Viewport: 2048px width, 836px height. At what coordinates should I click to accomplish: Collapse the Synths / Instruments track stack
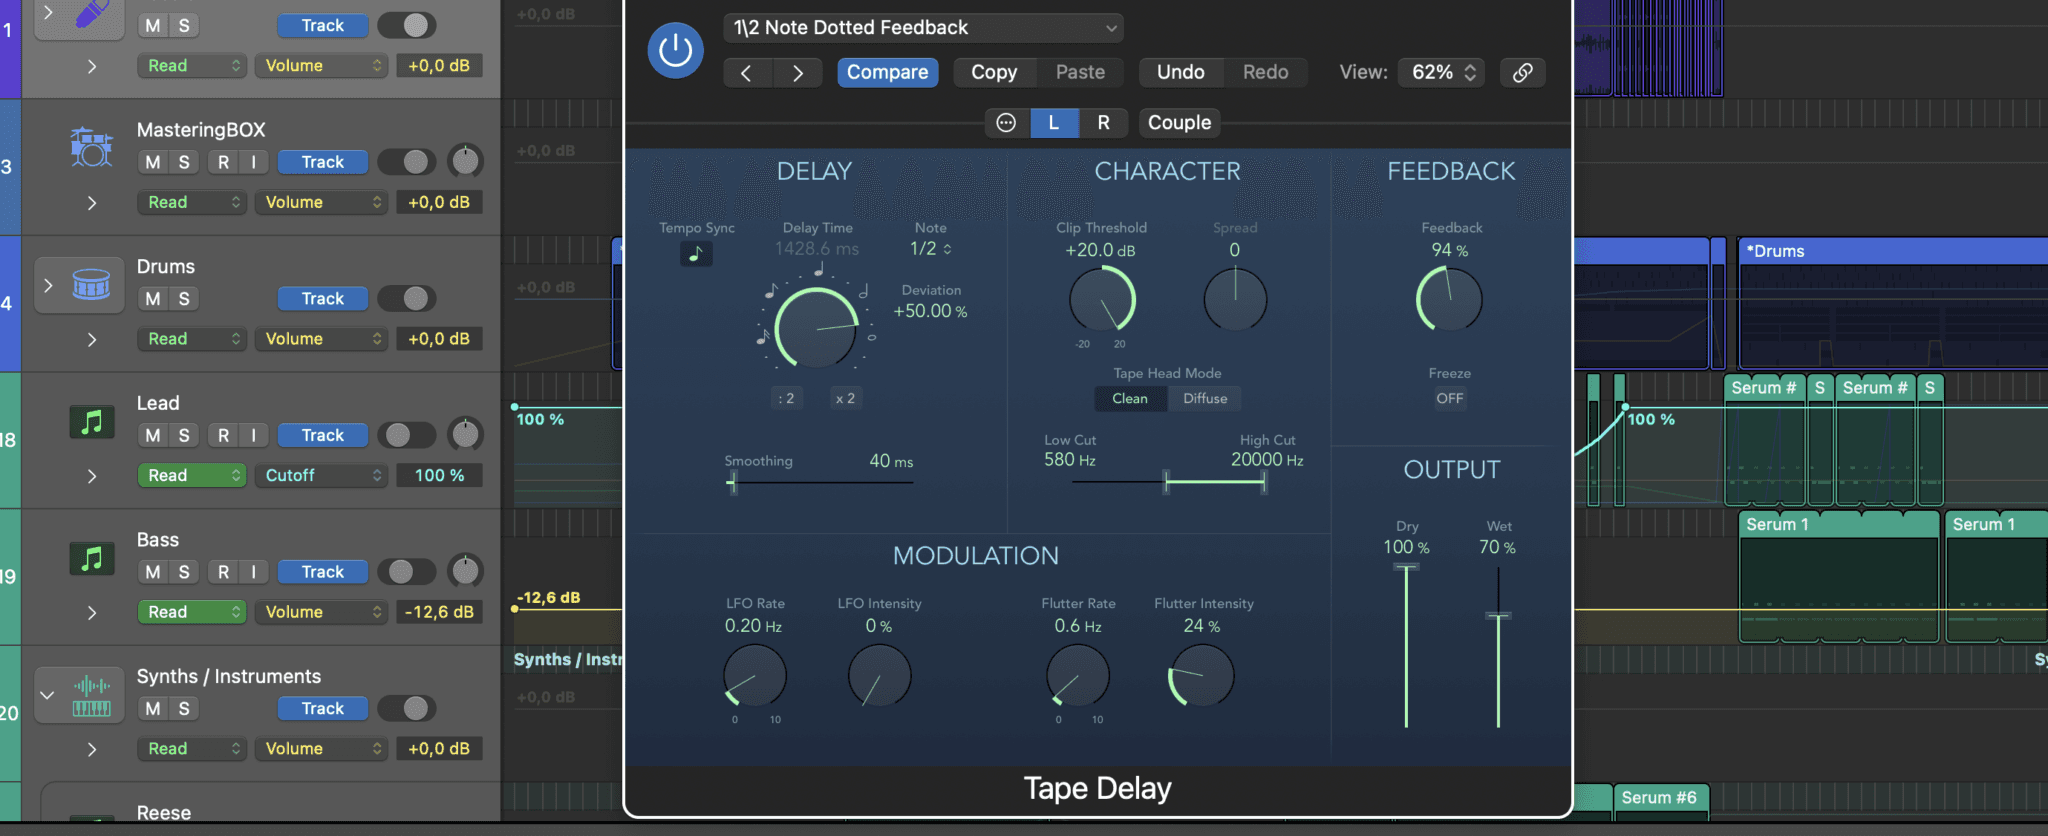47,695
